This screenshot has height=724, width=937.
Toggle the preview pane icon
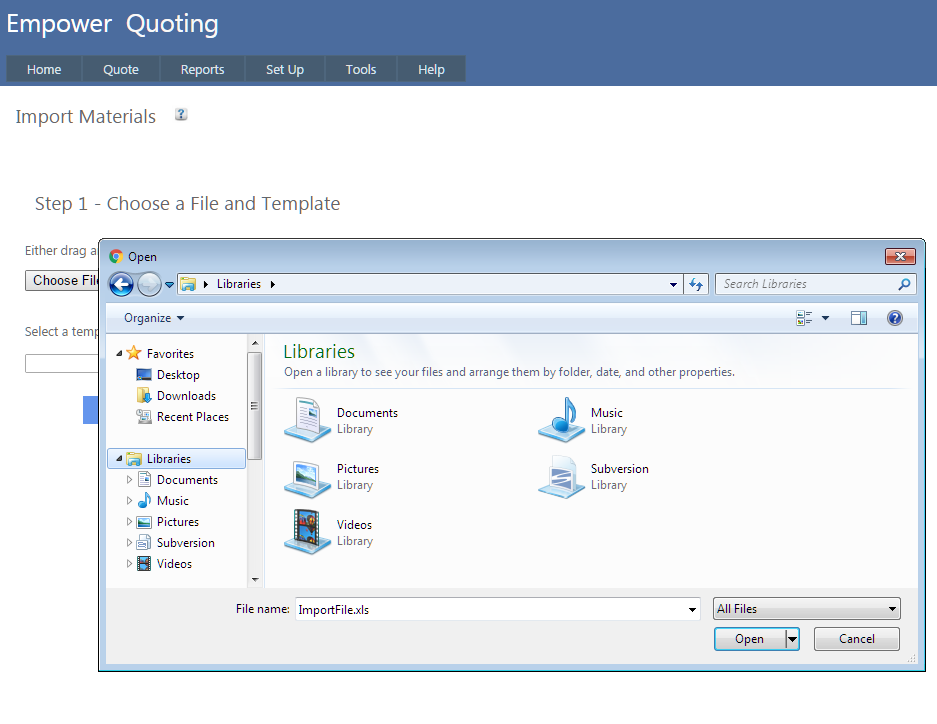858,318
